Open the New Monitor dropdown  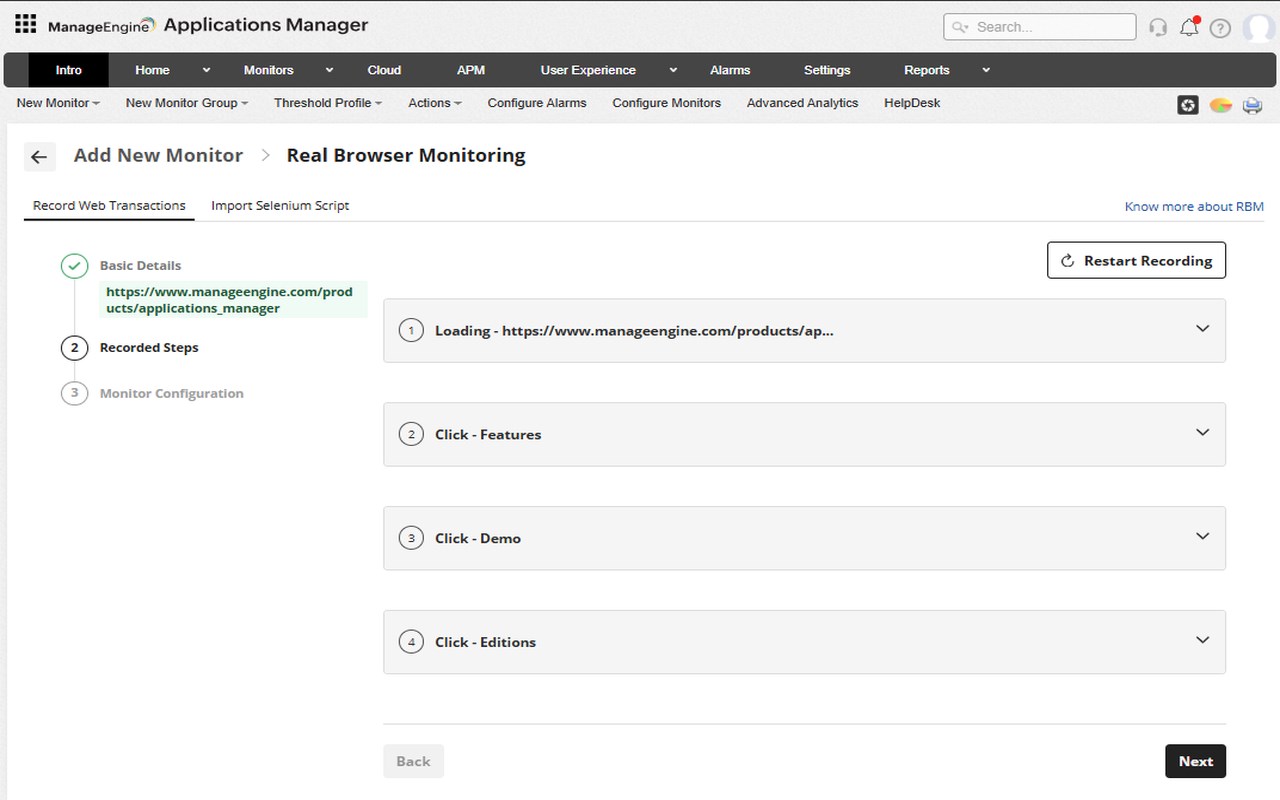pos(58,103)
